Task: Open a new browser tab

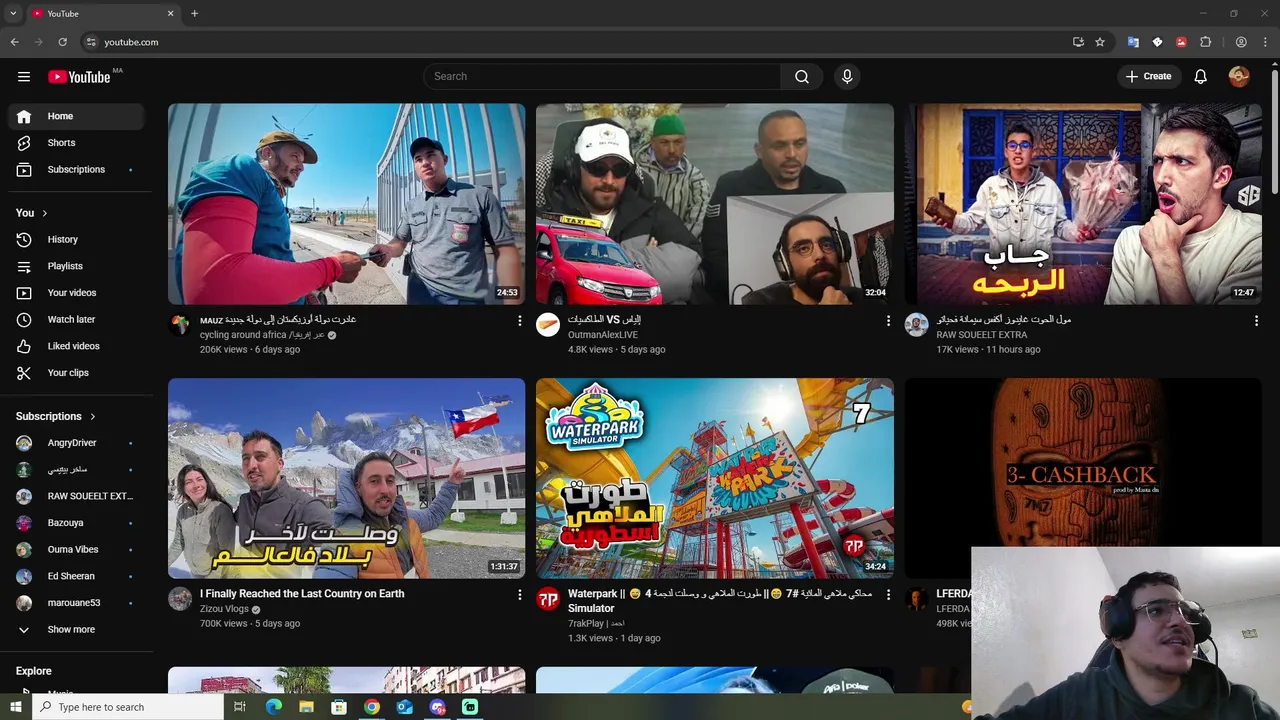Action: [x=194, y=13]
